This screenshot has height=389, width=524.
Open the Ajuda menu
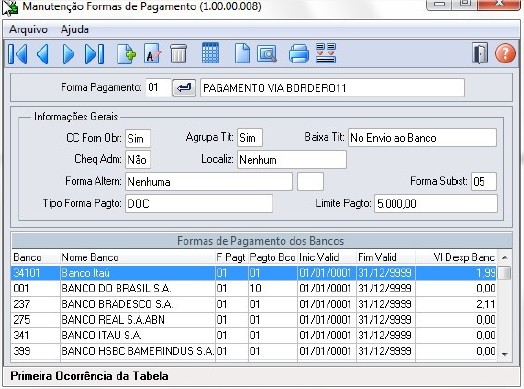[75, 29]
